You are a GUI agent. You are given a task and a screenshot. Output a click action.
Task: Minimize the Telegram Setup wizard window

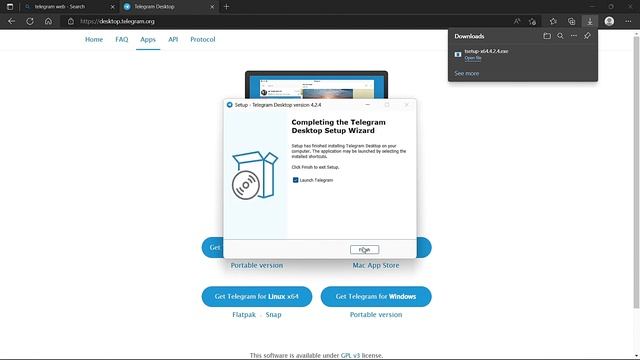(x=367, y=105)
